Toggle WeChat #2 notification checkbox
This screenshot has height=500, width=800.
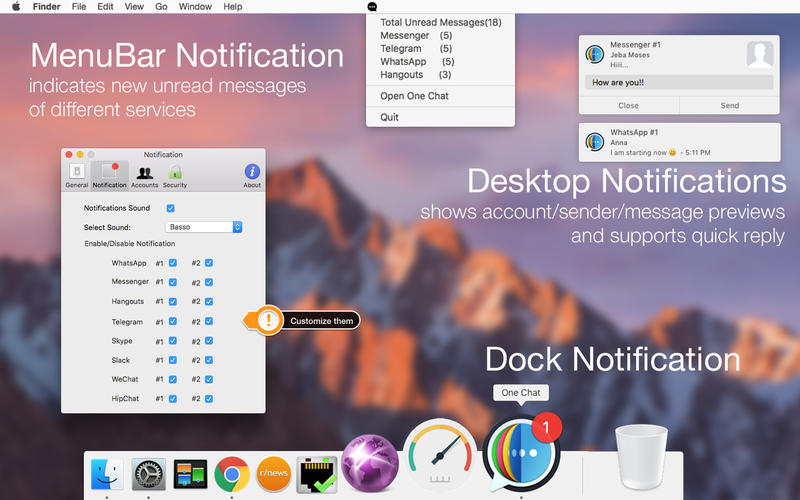209,379
